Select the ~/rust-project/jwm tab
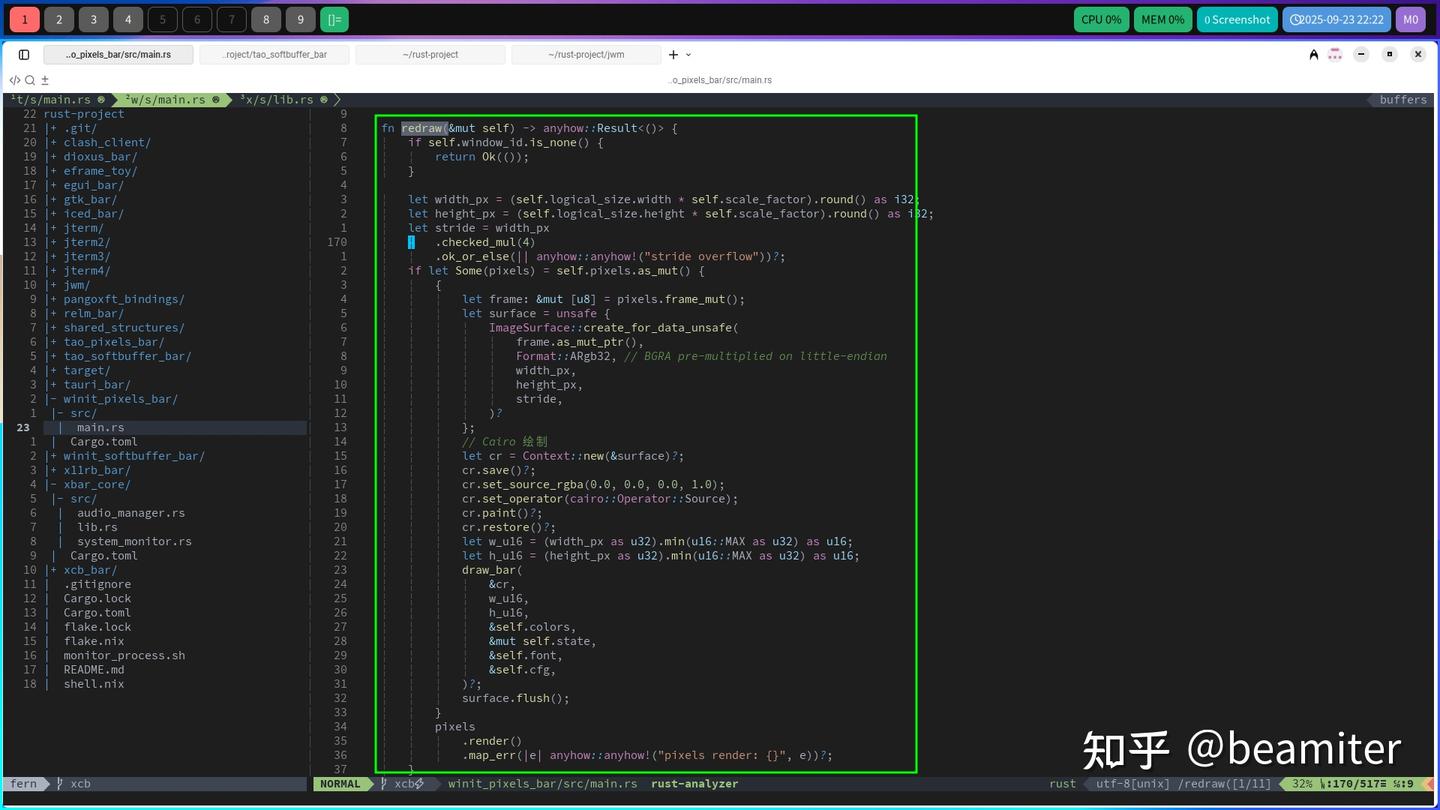This screenshot has width=1440, height=810. pos(585,55)
